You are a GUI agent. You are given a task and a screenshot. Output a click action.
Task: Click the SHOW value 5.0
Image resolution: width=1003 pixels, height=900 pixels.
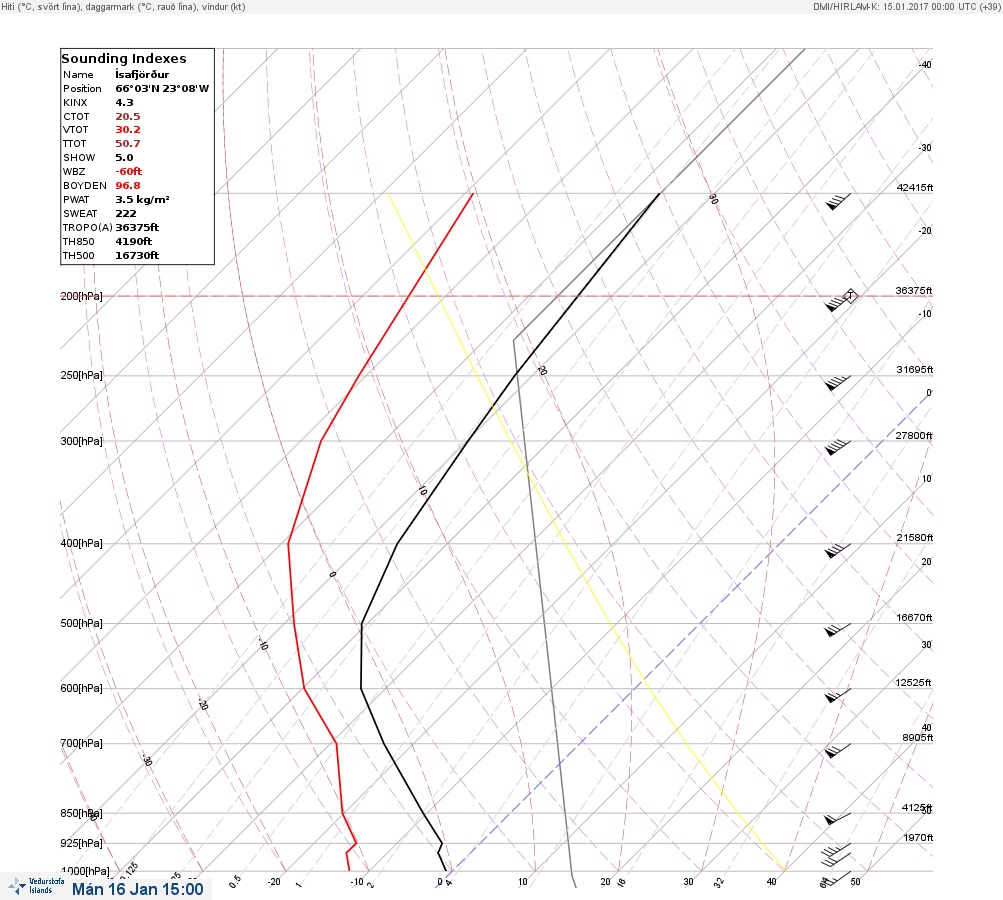(x=124, y=157)
